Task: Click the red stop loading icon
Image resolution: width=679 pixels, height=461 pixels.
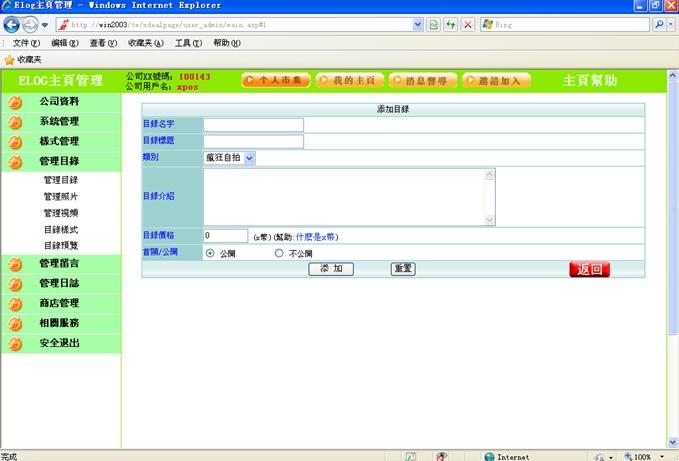Action: coord(467,24)
